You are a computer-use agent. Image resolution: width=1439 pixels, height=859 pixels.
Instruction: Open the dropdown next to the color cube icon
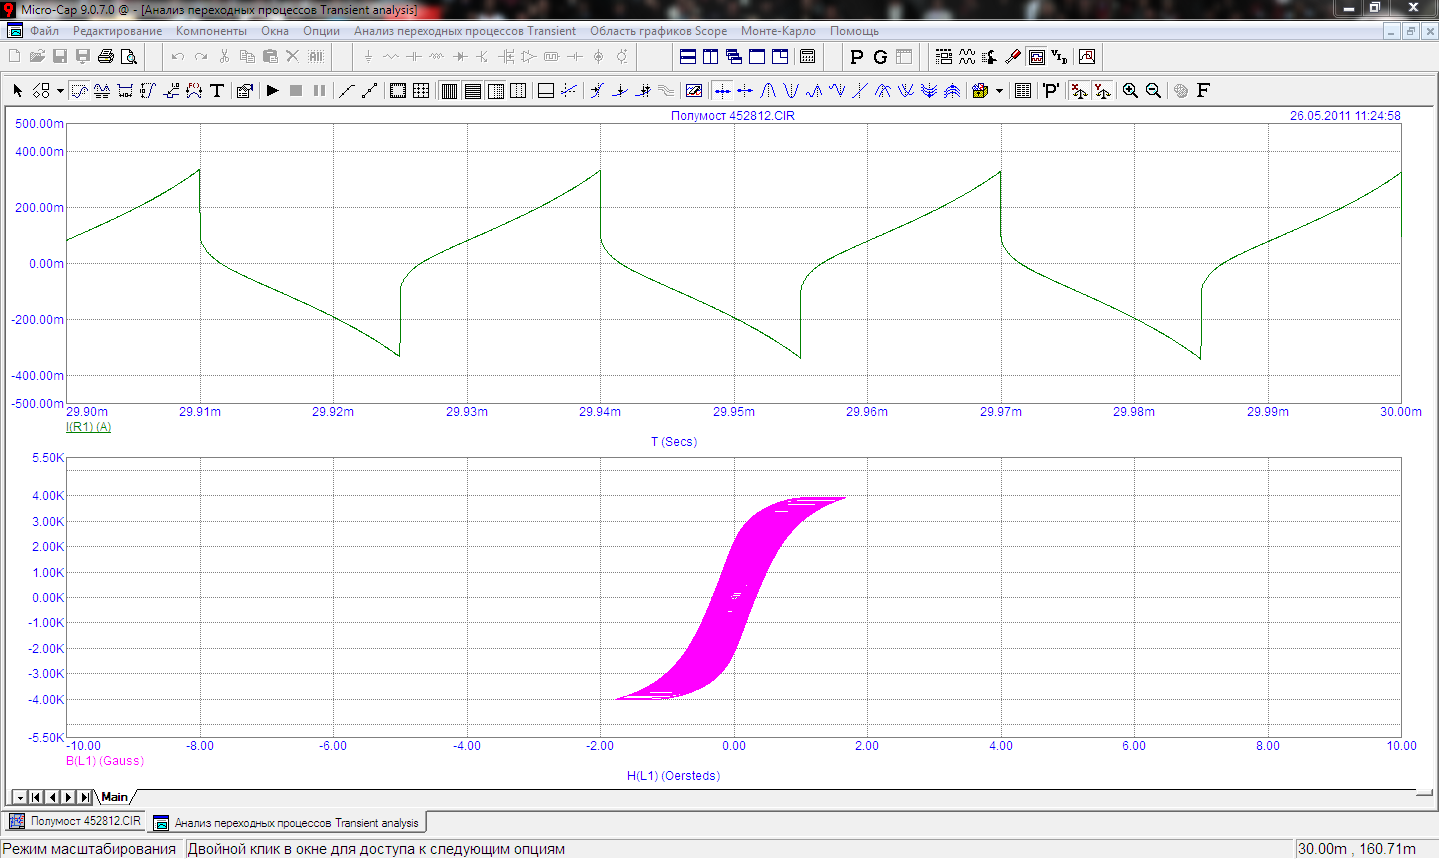pyautogui.click(x=999, y=91)
